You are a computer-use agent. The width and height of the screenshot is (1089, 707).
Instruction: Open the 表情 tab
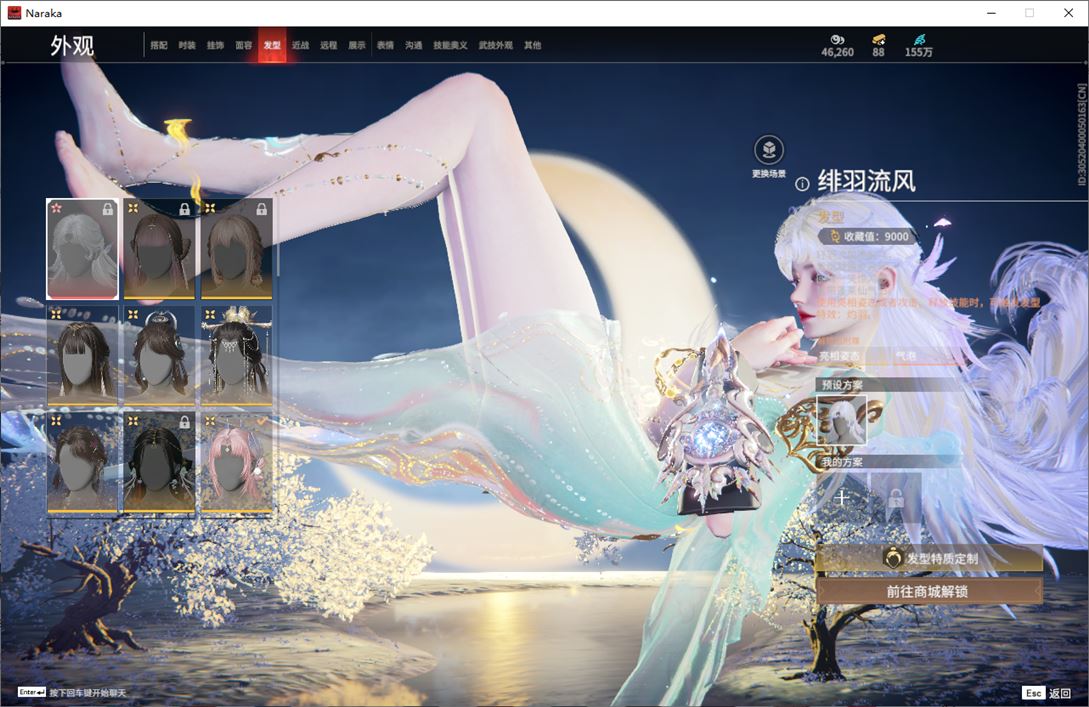tap(385, 45)
